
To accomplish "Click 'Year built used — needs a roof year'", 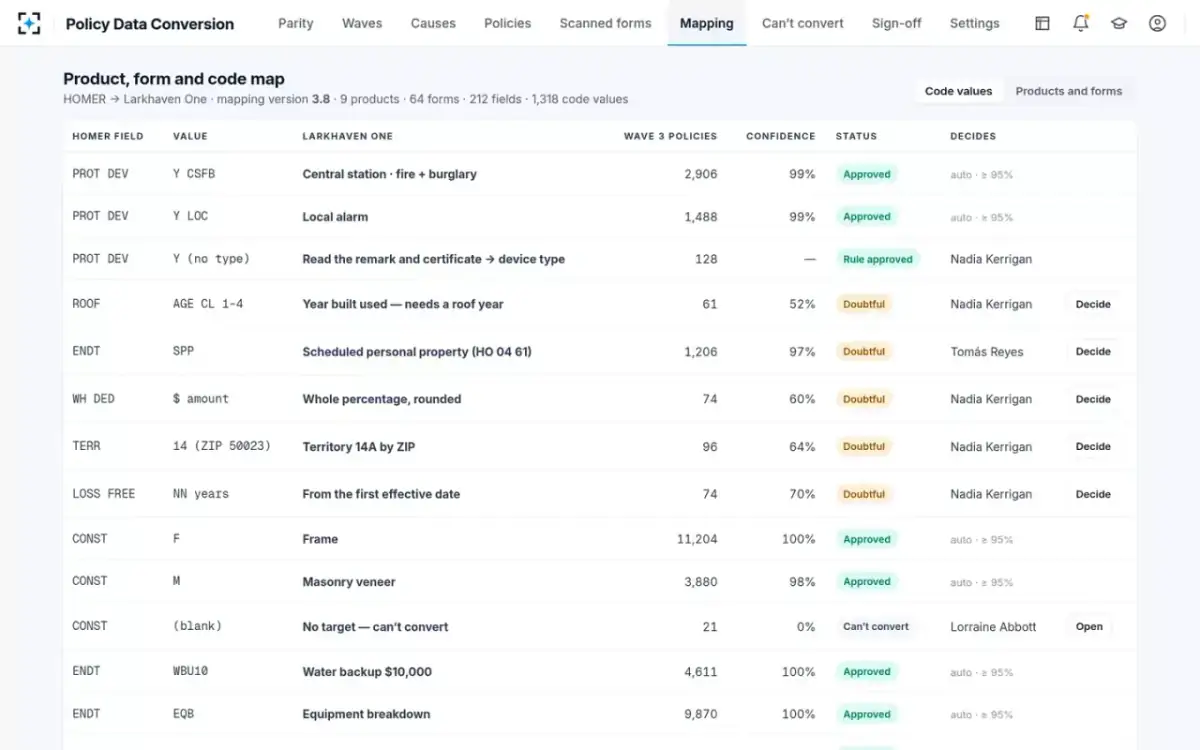I will pos(403,304).
